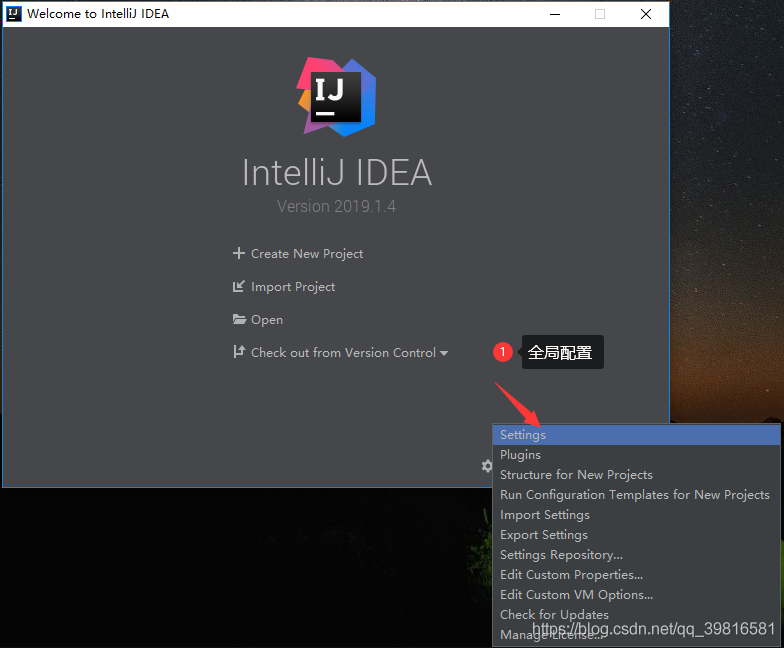Open Plugins from the configure menu
The image size is (784, 648).
click(520, 455)
